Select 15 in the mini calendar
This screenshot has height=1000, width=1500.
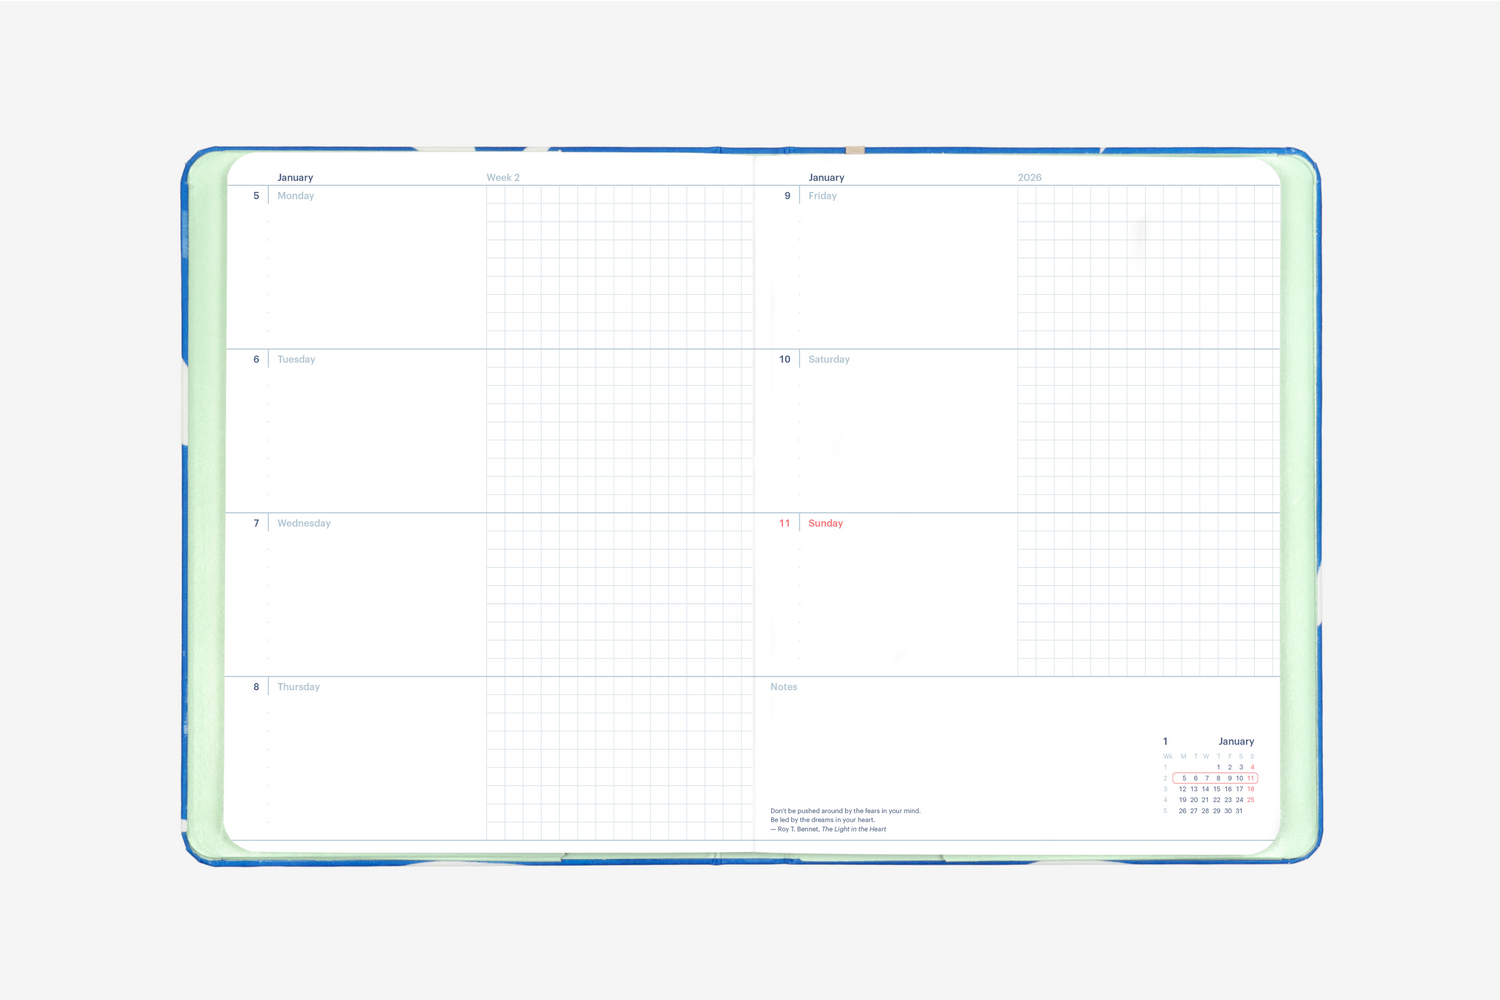1216,789
